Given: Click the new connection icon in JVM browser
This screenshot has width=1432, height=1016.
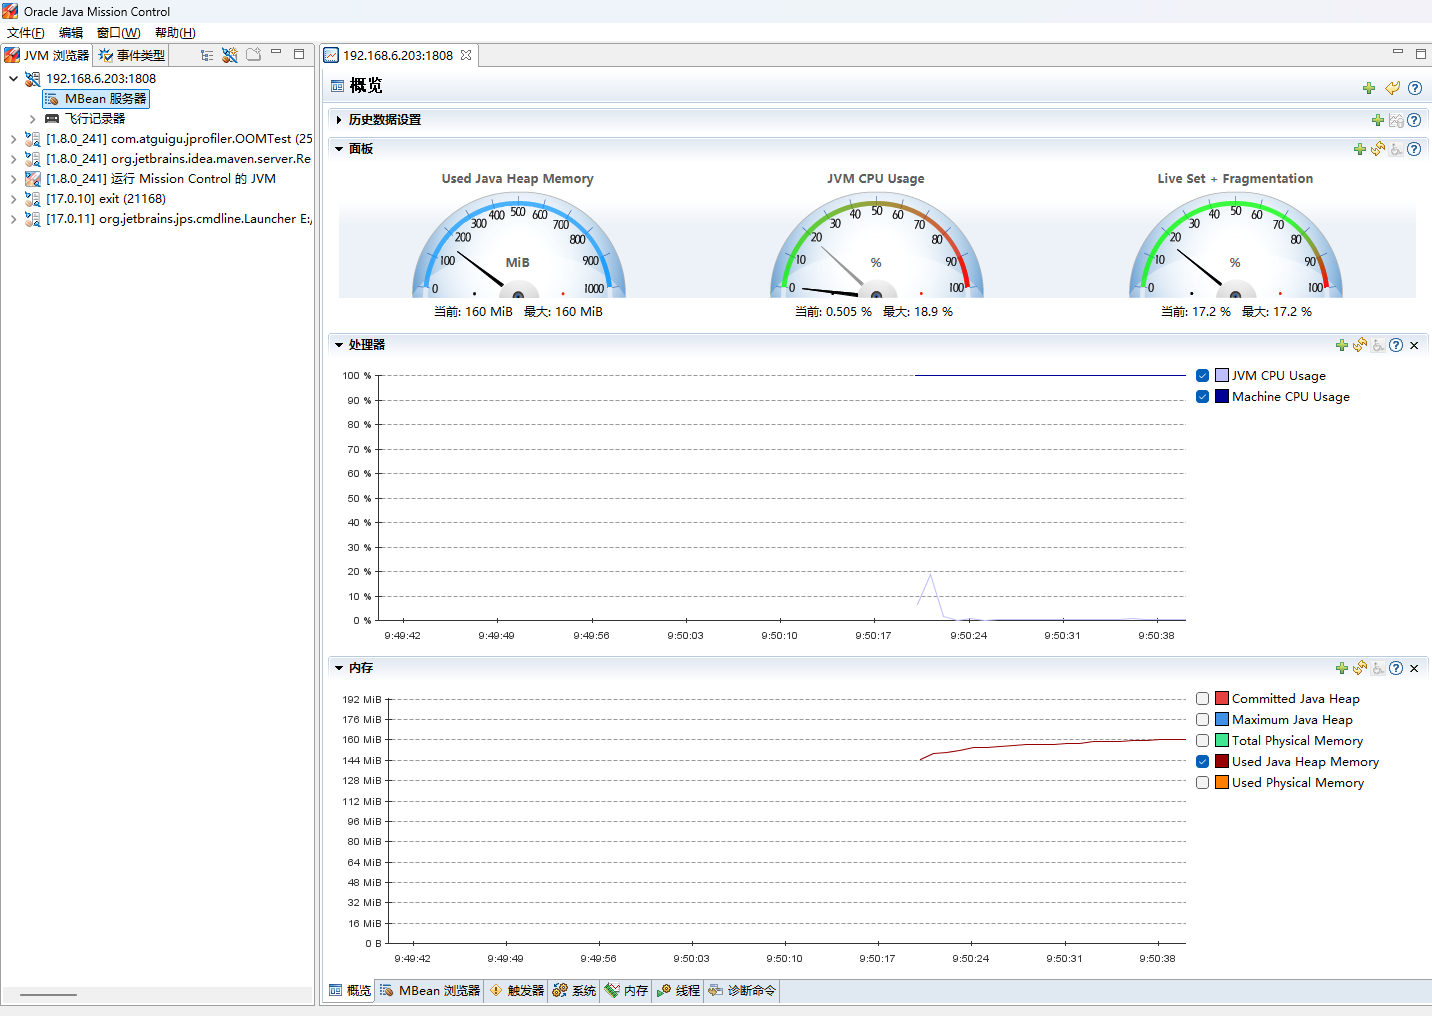Looking at the screenshot, I should [230, 55].
